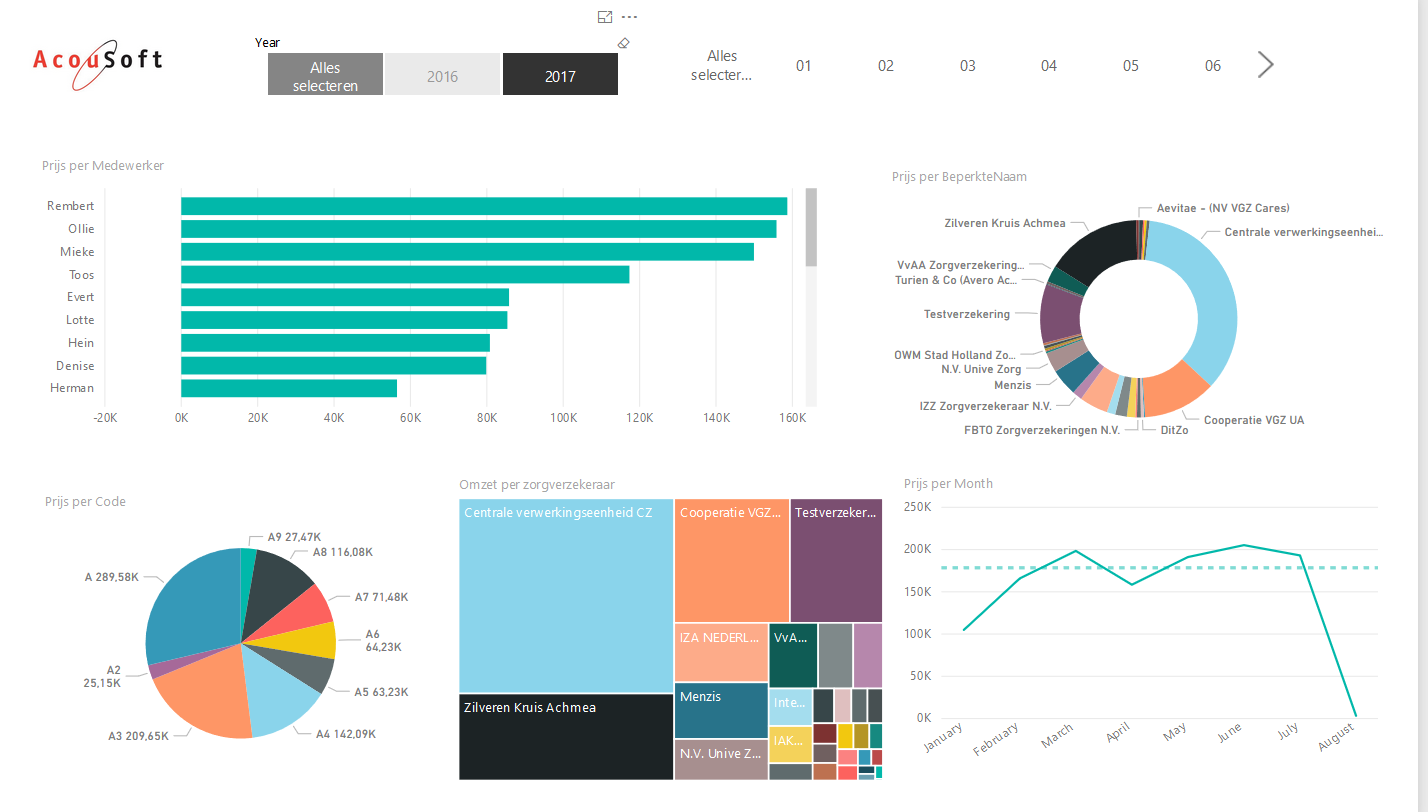This screenshot has width=1428, height=812.
Task: Click the 'N.V. Unive Zorg' donut label
Action: (981, 369)
